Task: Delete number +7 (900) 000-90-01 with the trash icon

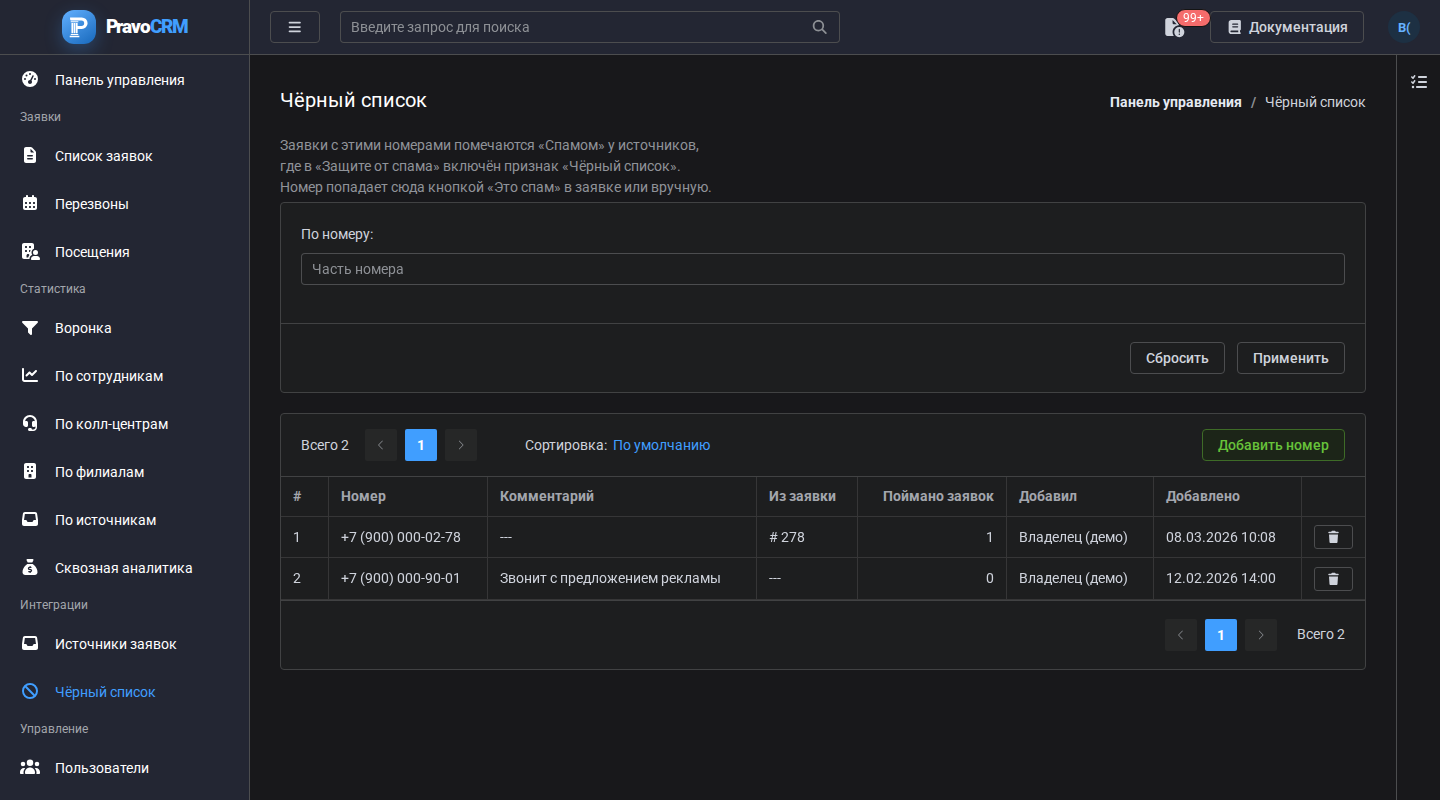Action: pos(1333,578)
